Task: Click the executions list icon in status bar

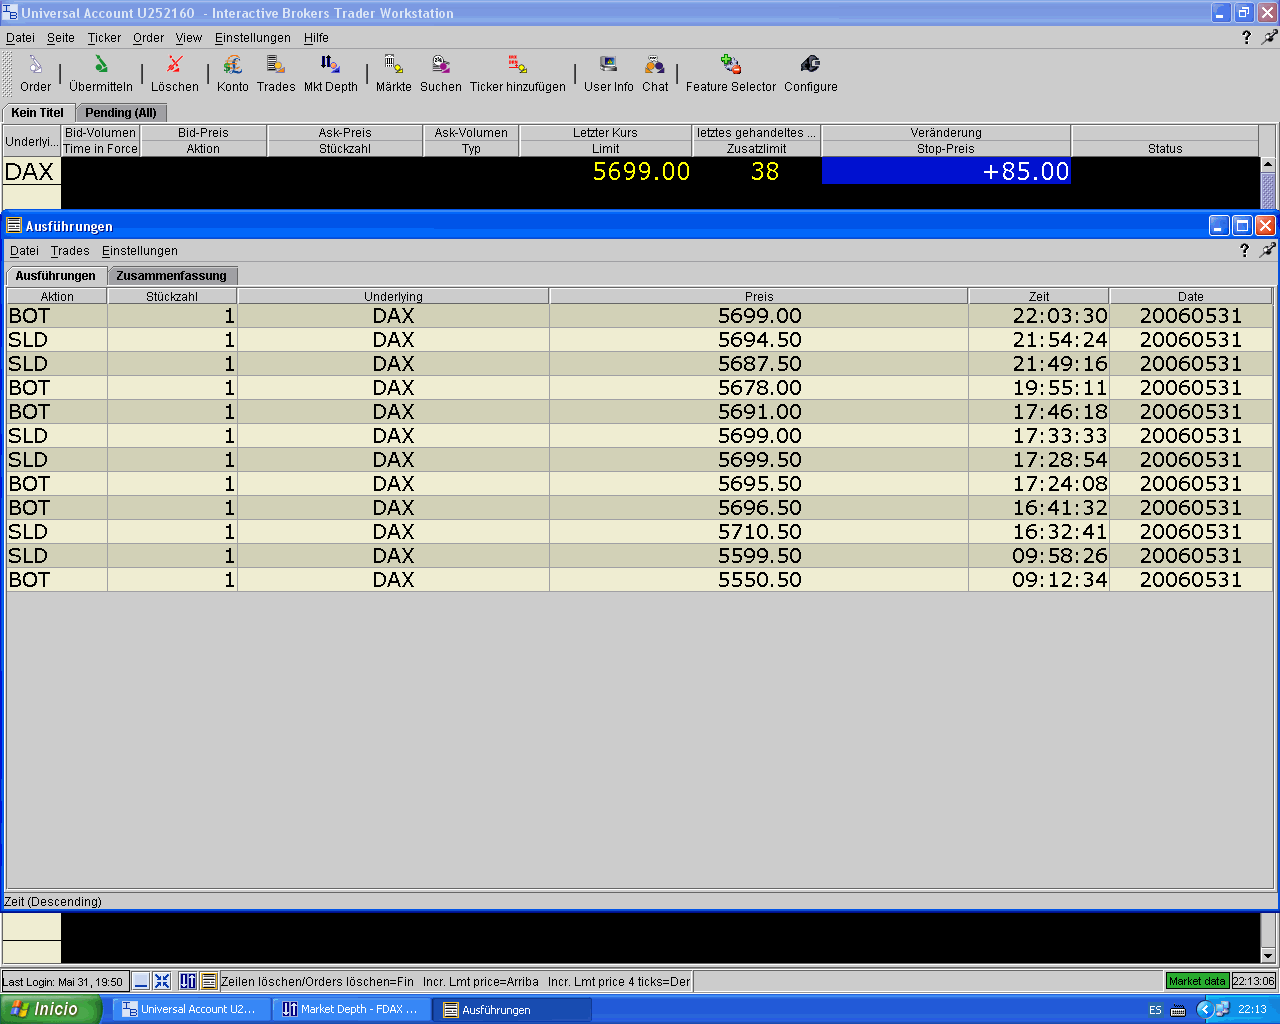Action: click(209, 981)
